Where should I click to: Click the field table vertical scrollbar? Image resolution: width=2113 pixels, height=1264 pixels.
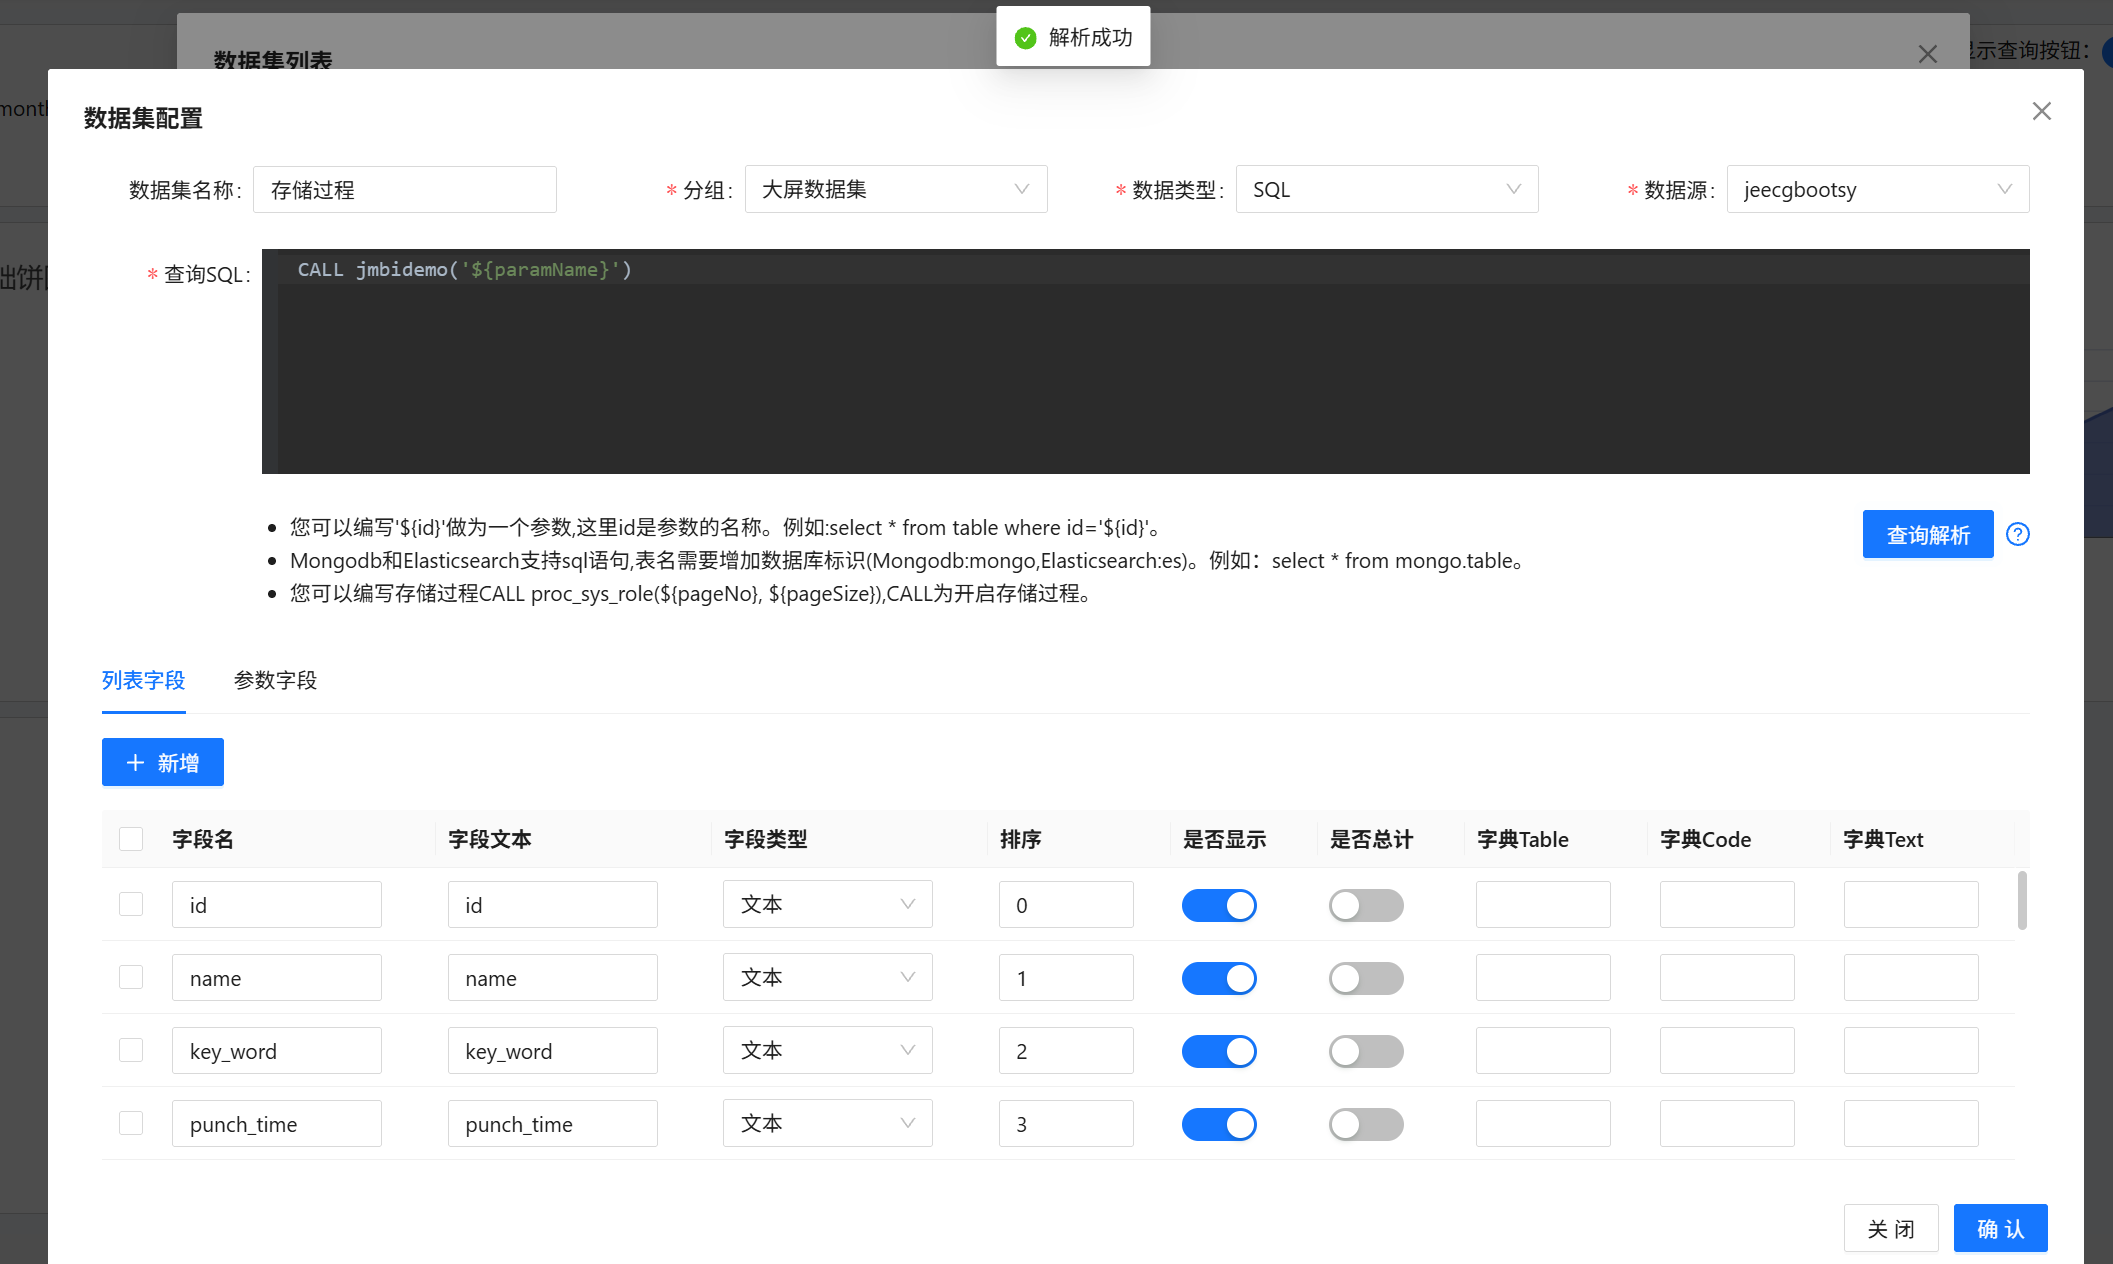point(2021,900)
